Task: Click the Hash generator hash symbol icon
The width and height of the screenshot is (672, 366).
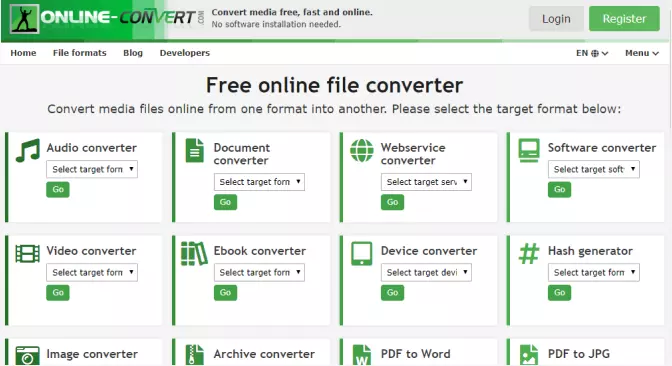Action: tap(529, 254)
